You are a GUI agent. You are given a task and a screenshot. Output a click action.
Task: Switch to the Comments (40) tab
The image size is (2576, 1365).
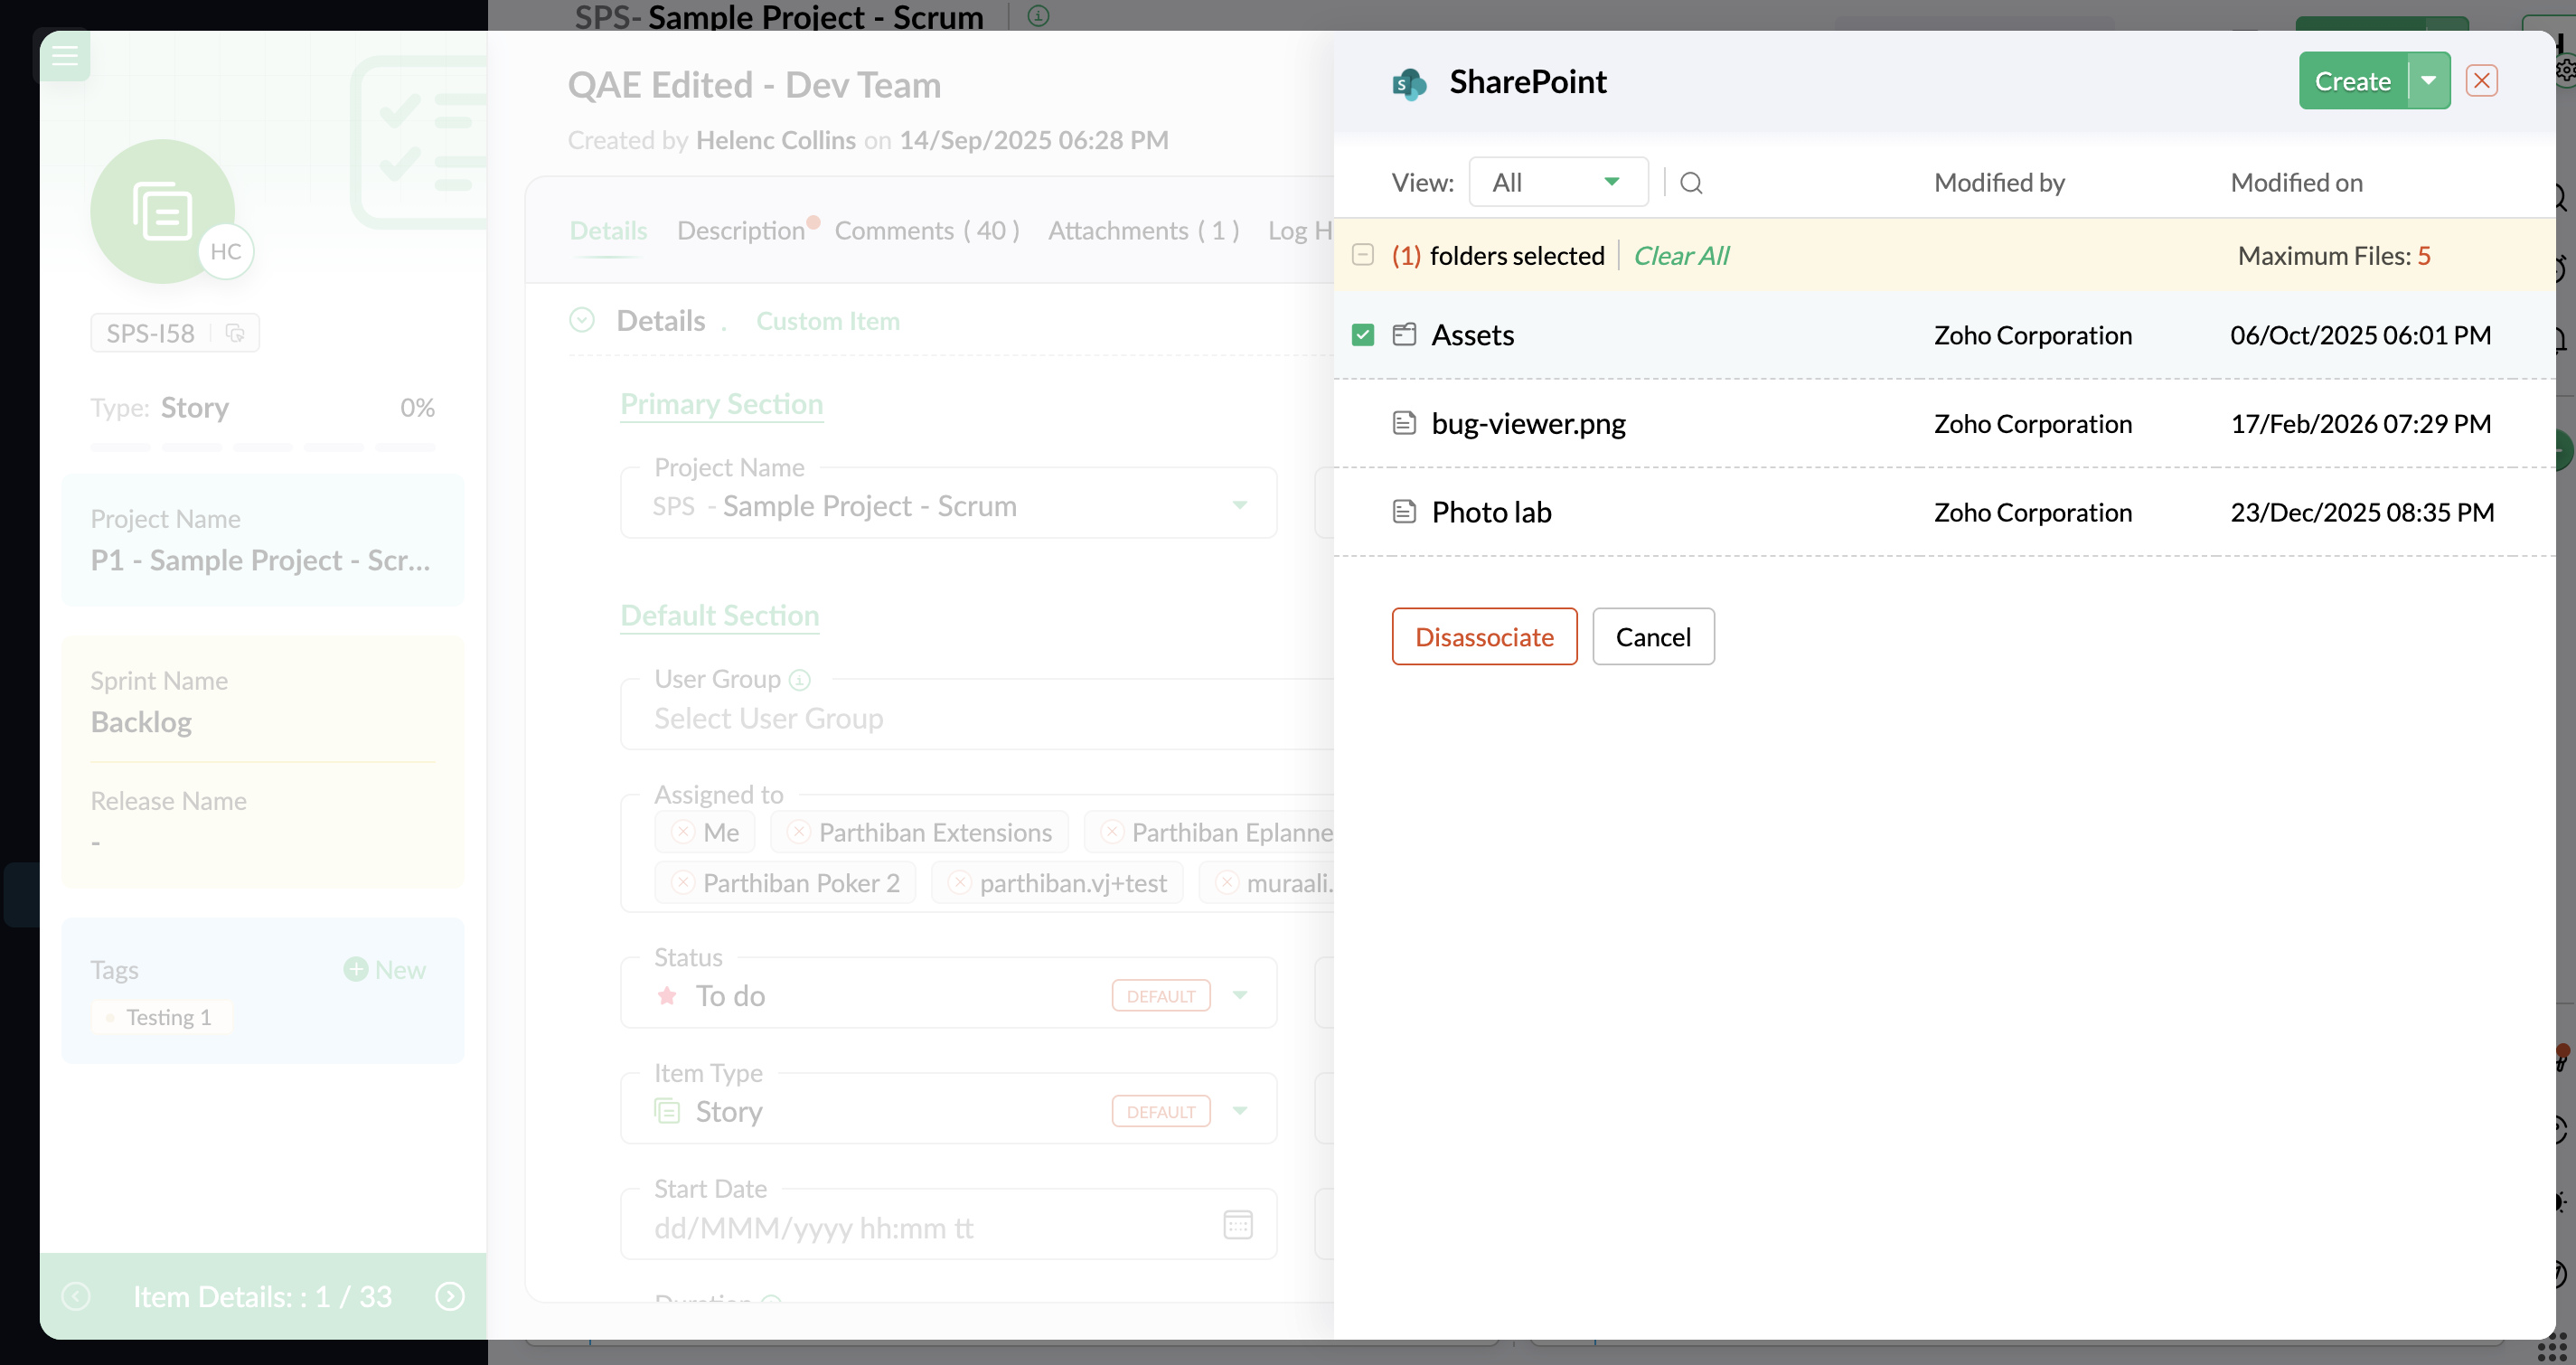click(x=926, y=231)
